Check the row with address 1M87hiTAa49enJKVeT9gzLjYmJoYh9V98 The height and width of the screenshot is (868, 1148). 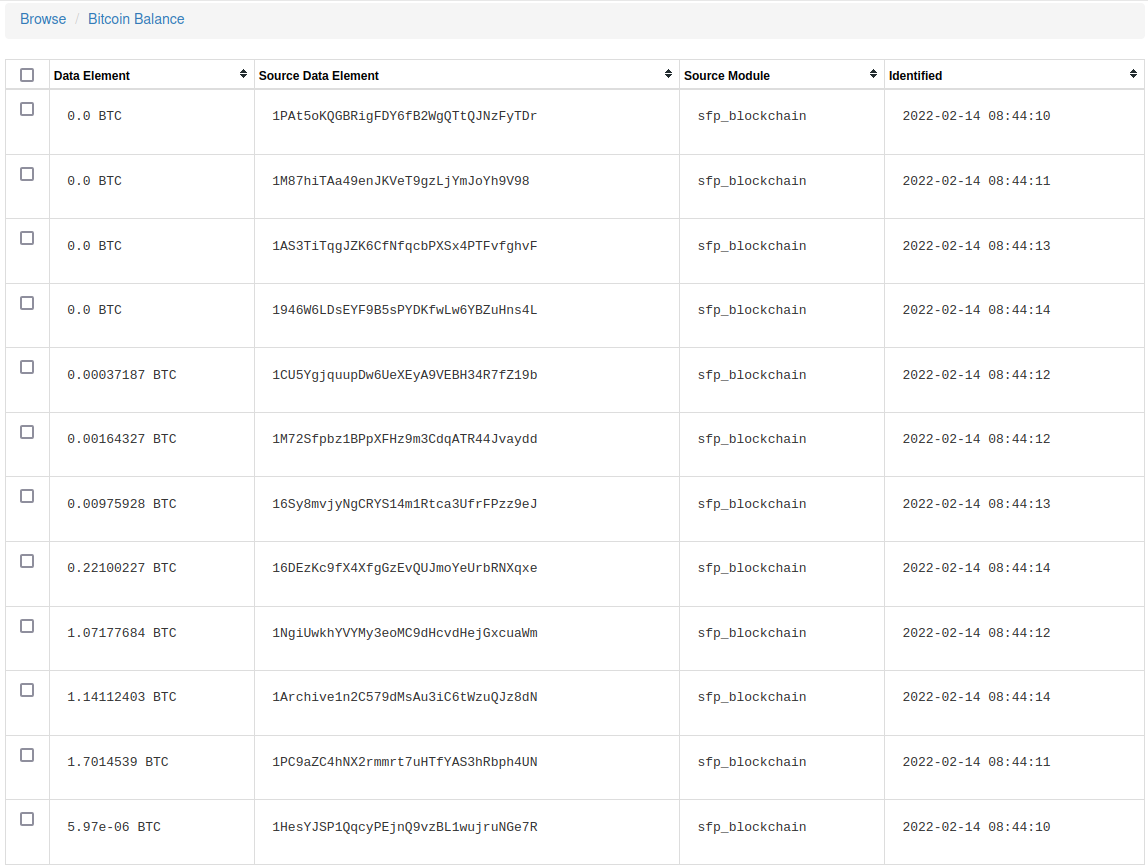coord(27,174)
